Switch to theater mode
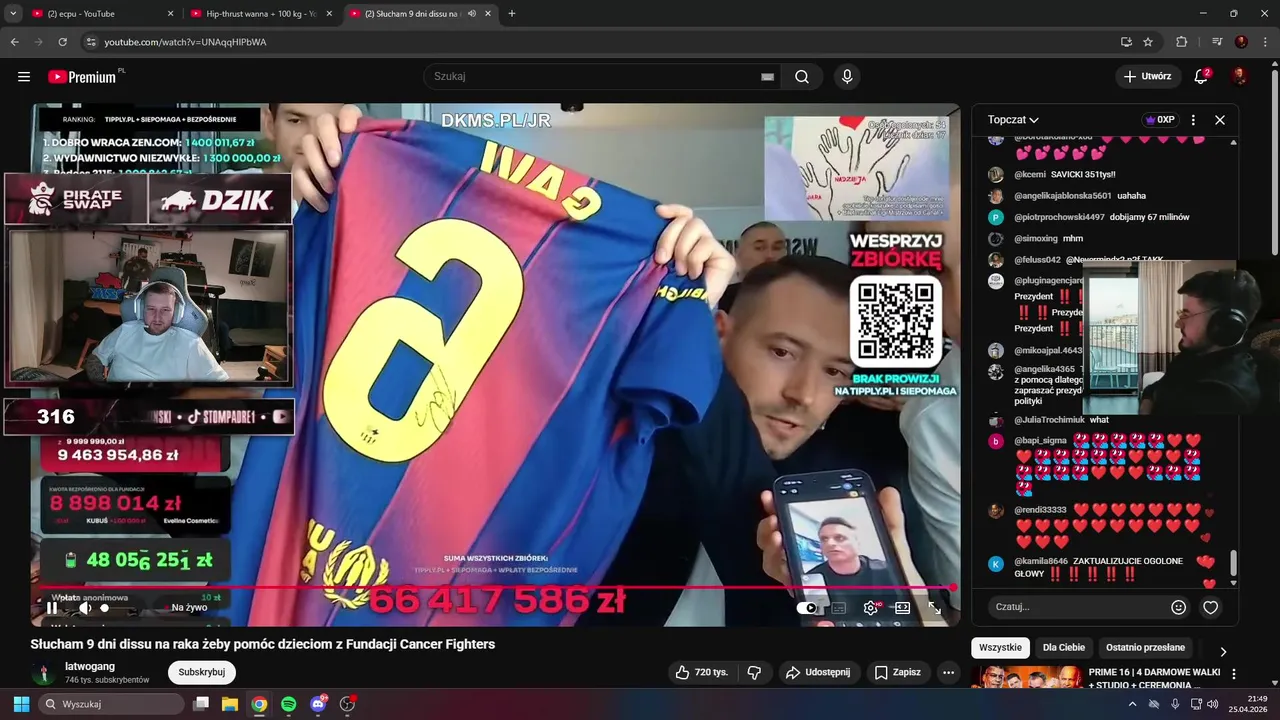Image resolution: width=1280 pixels, height=720 pixels. point(902,607)
